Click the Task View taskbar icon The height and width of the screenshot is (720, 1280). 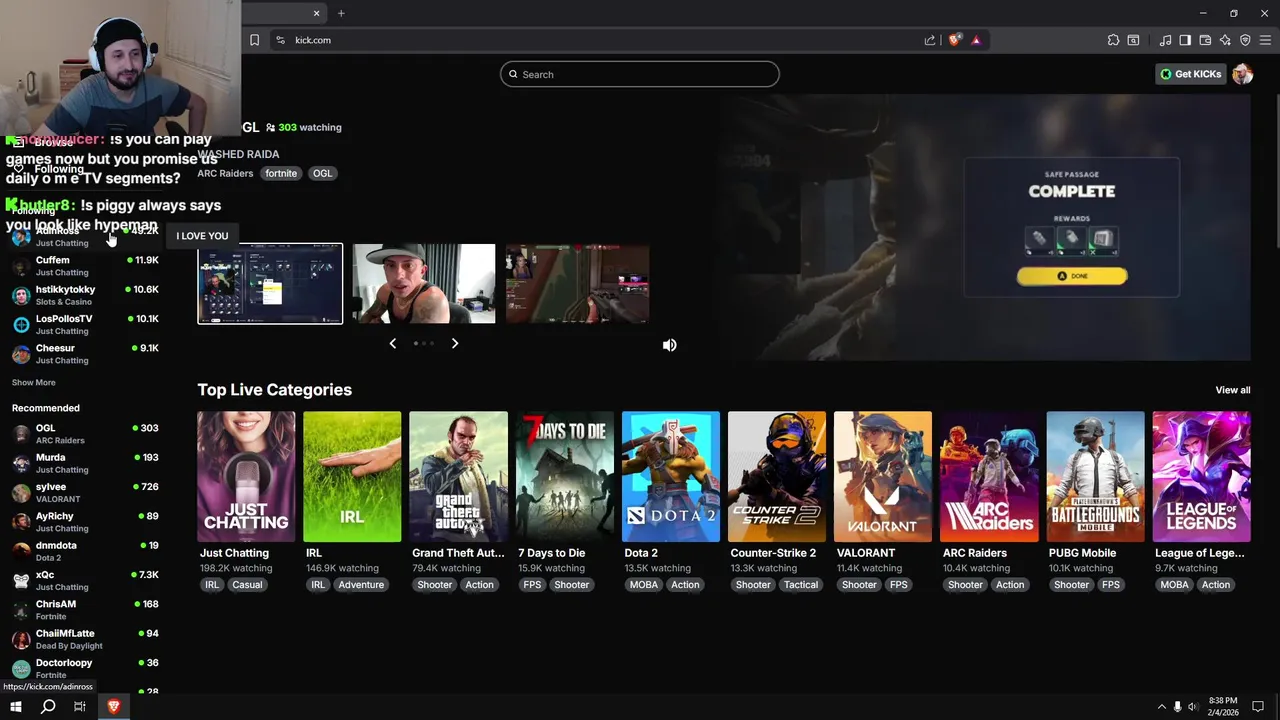tap(80, 707)
